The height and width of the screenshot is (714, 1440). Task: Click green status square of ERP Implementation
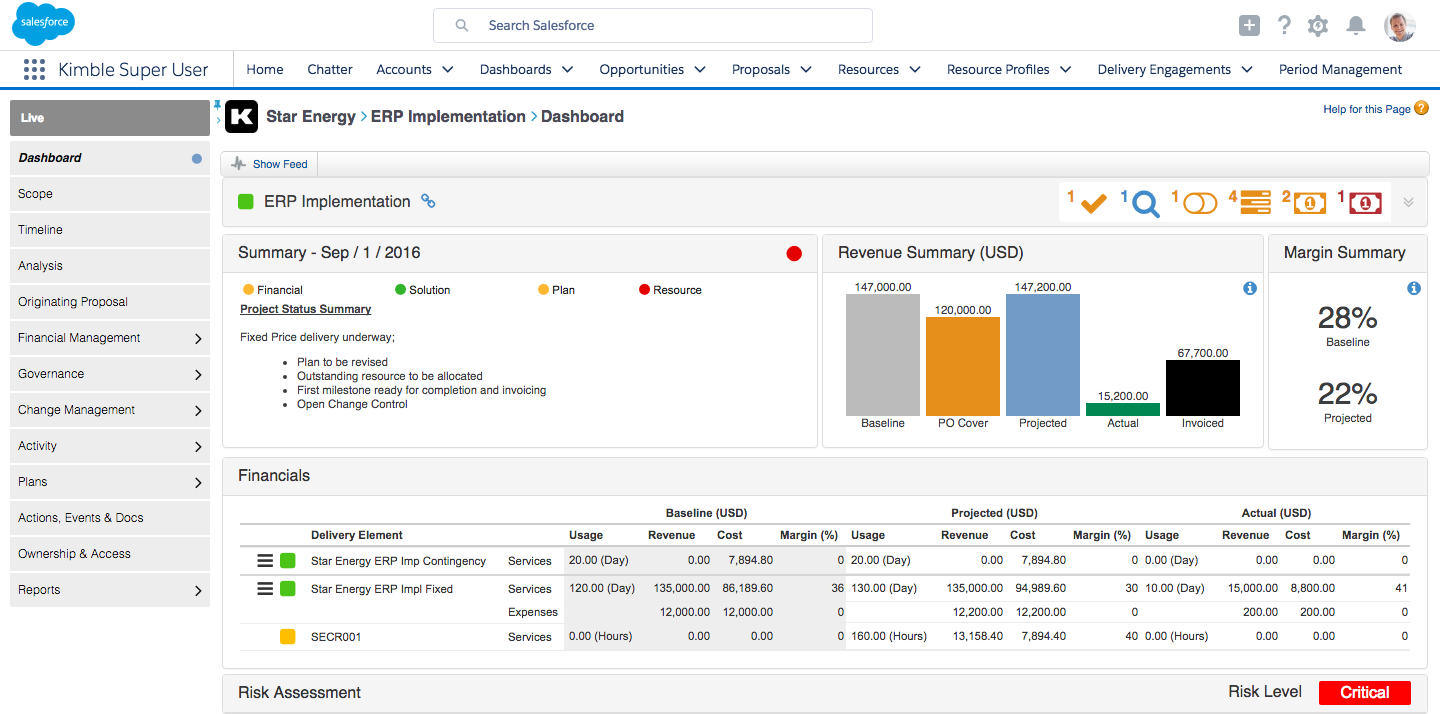[246, 202]
